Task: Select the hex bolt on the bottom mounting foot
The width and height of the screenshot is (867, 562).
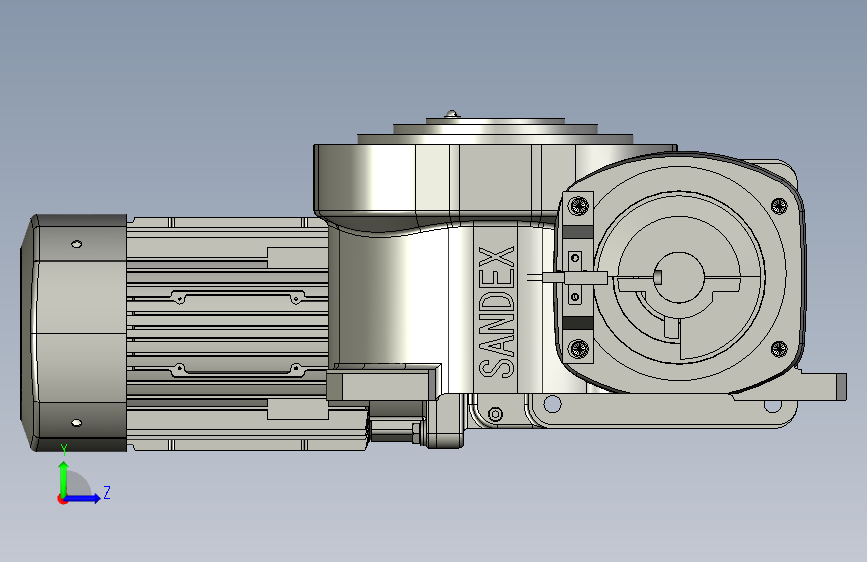Action: (495, 414)
